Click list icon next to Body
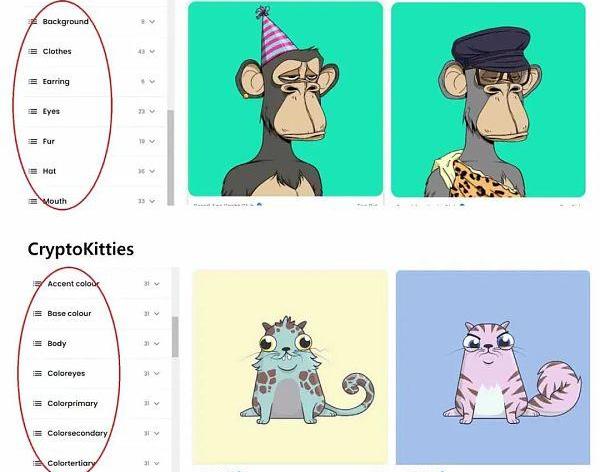Viewport: 600px width, 472px height. click(x=37, y=343)
